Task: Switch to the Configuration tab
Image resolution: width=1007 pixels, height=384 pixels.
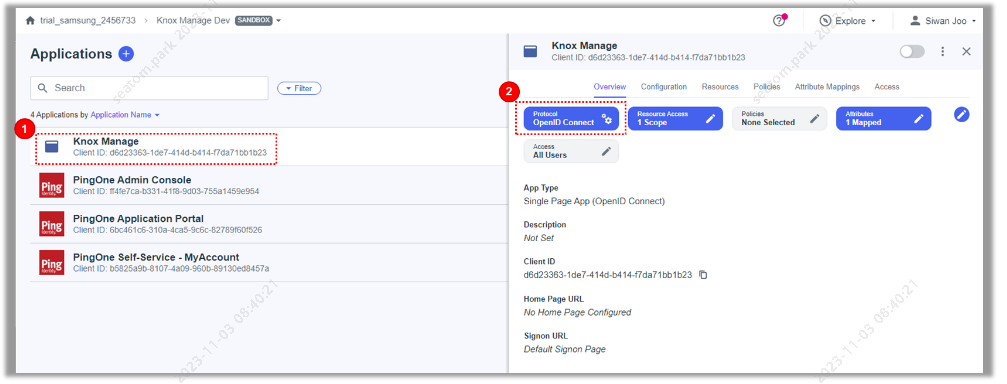Action: [x=664, y=87]
